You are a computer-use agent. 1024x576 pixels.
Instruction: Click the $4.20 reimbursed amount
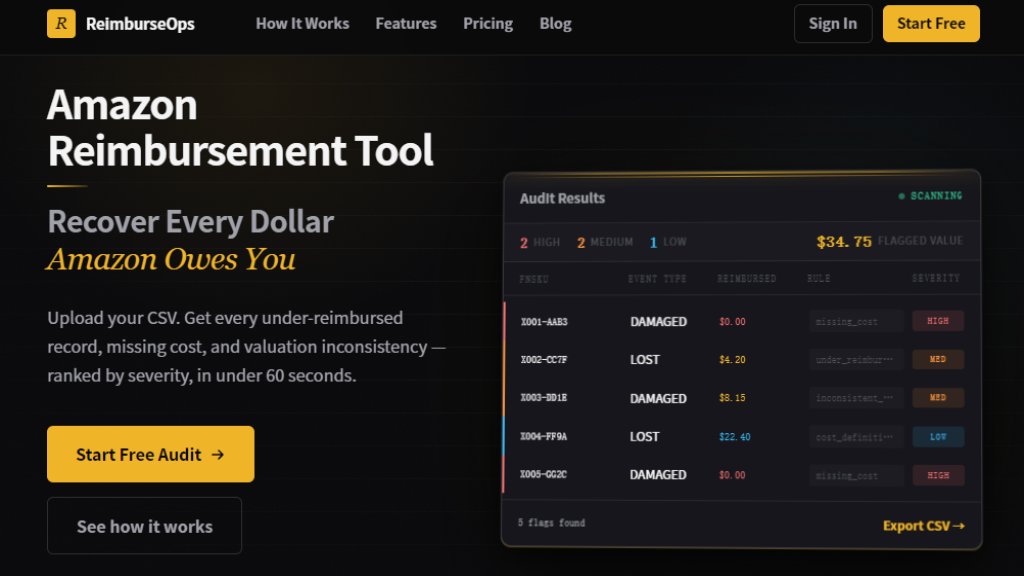[732, 359]
